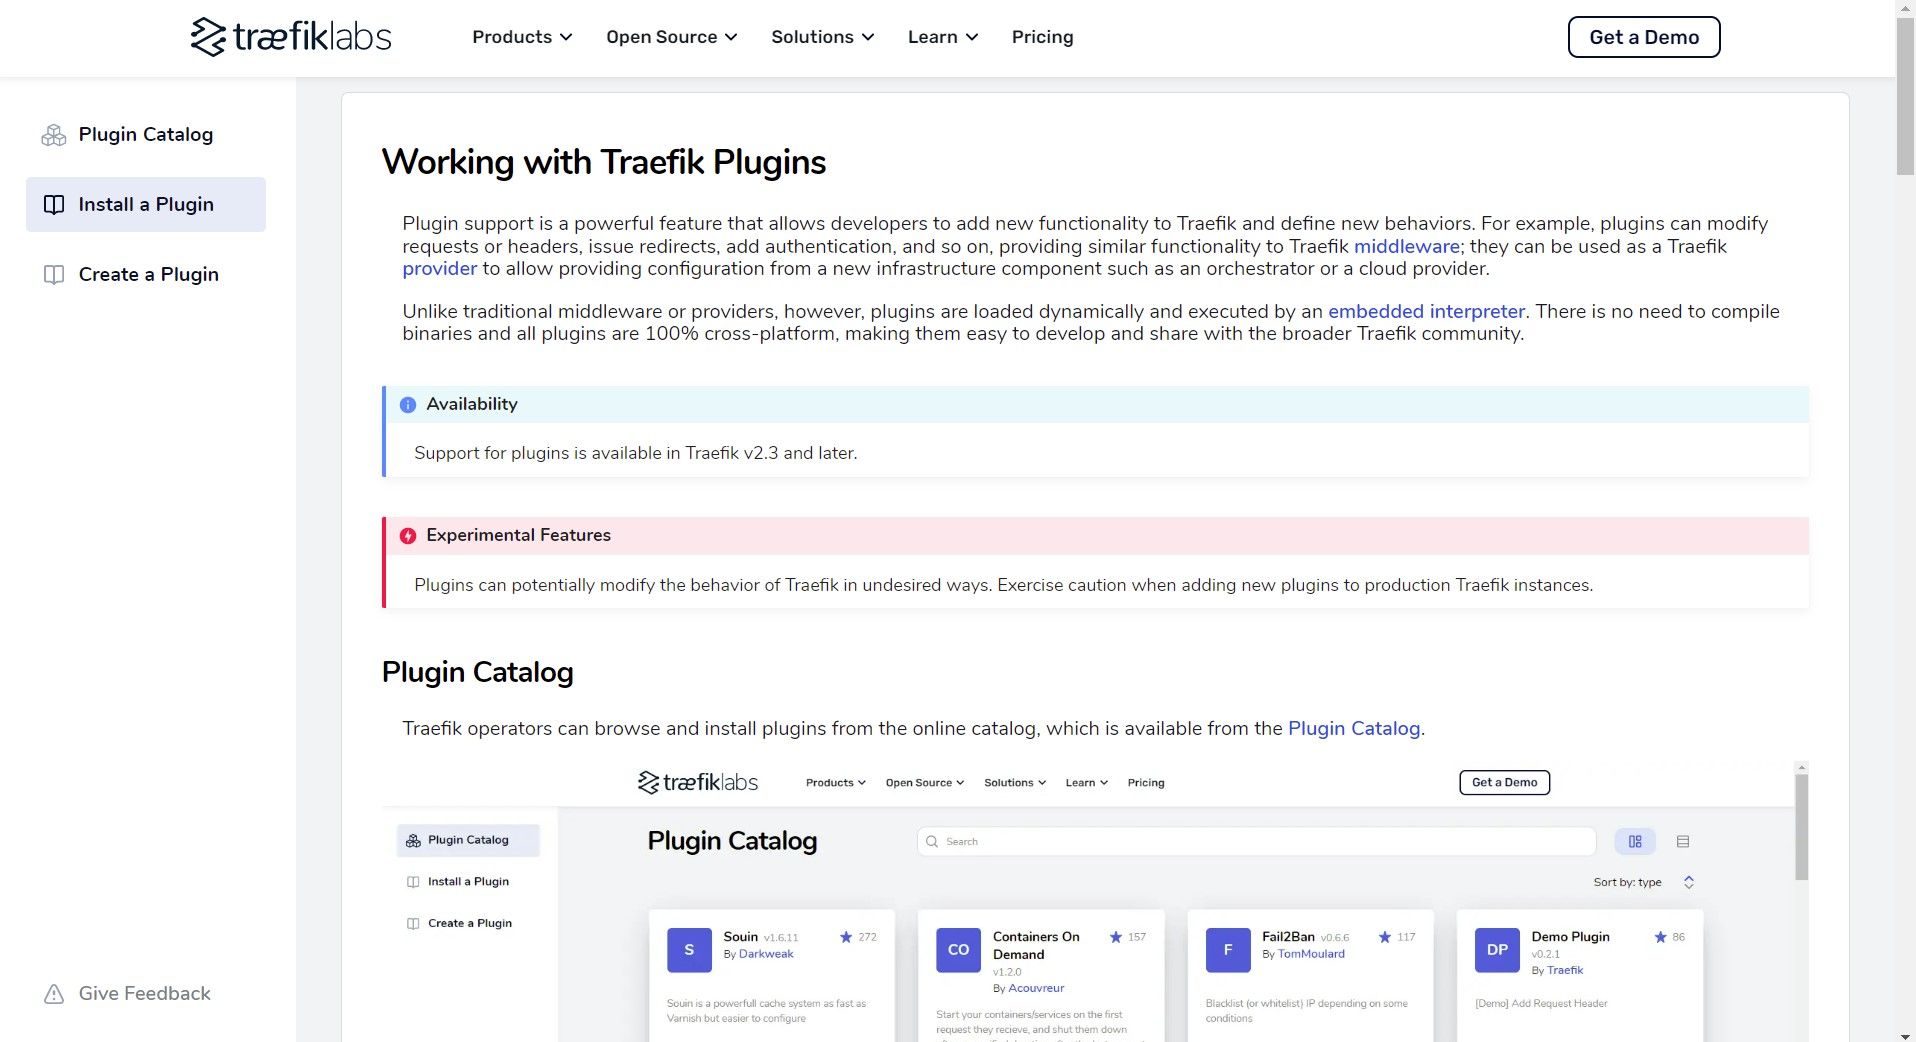Click the star icon on the Fail2Ban card
The height and width of the screenshot is (1042, 1916).
1385,937
